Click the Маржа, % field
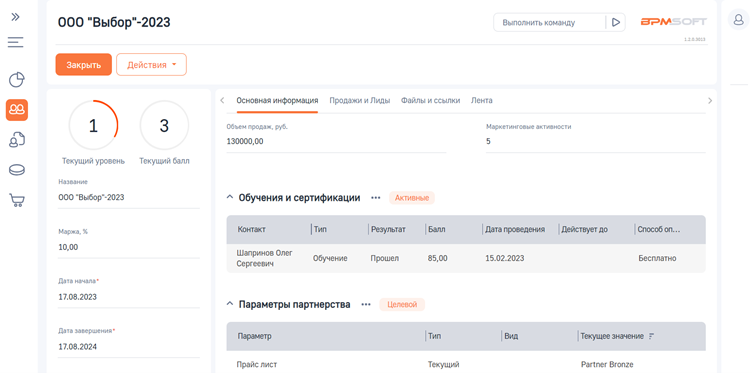 pyautogui.click(x=129, y=247)
